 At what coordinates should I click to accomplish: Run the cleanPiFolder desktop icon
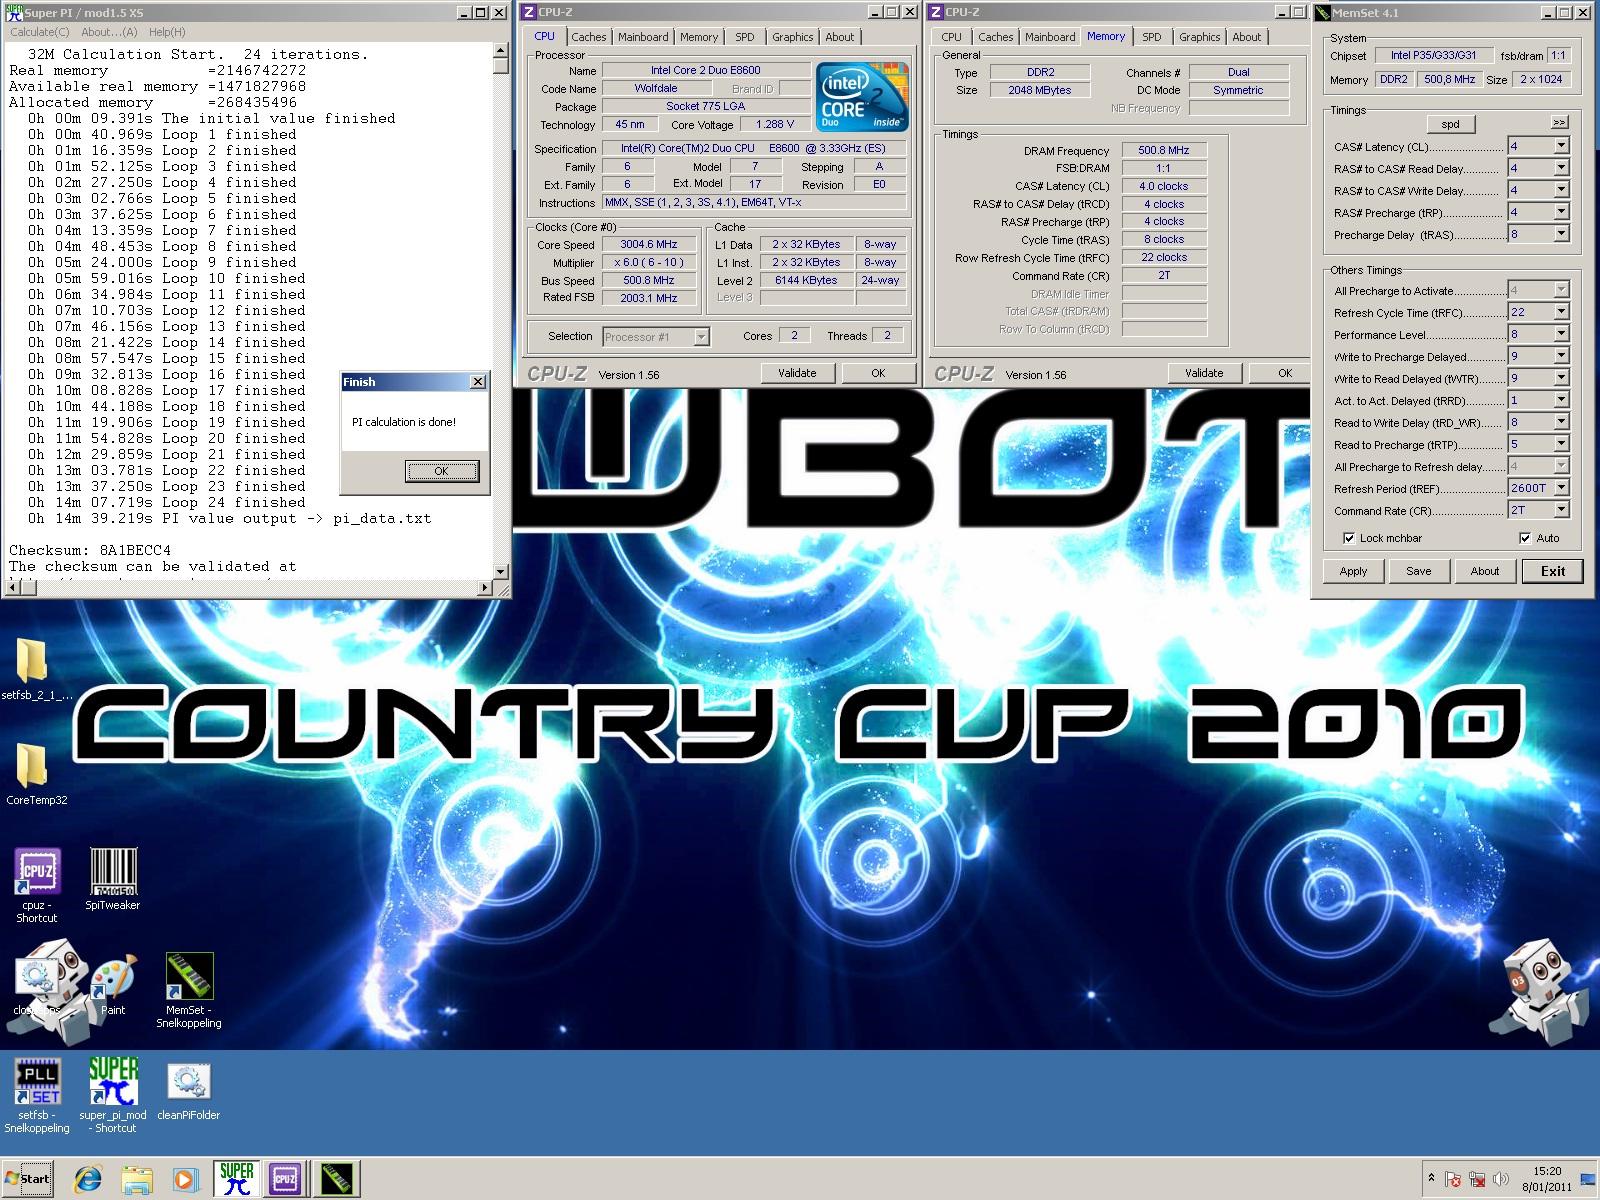point(189,1081)
